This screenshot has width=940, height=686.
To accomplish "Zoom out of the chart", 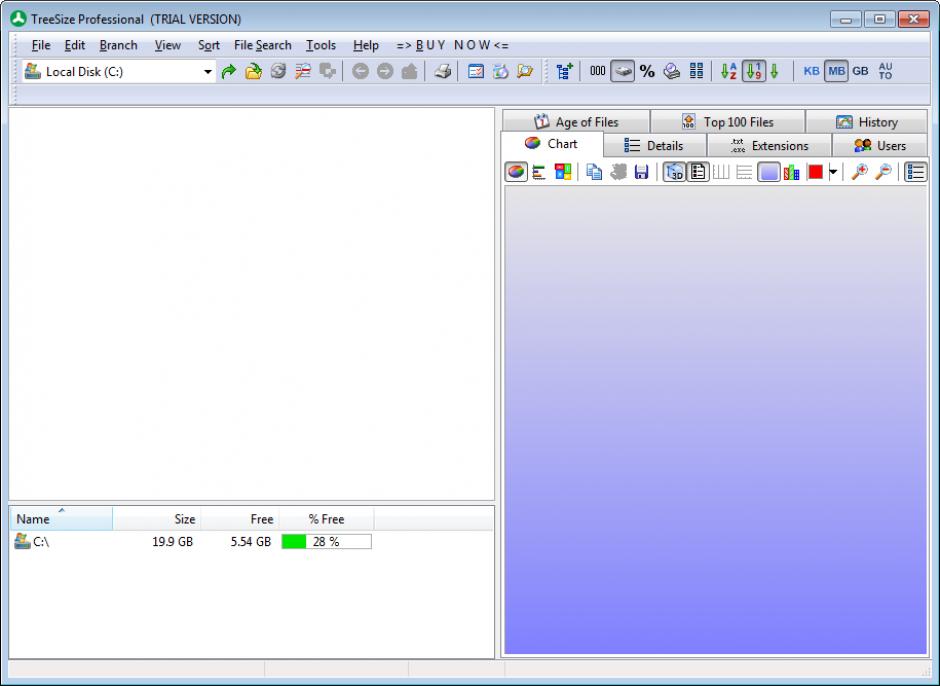I will coord(883,172).
